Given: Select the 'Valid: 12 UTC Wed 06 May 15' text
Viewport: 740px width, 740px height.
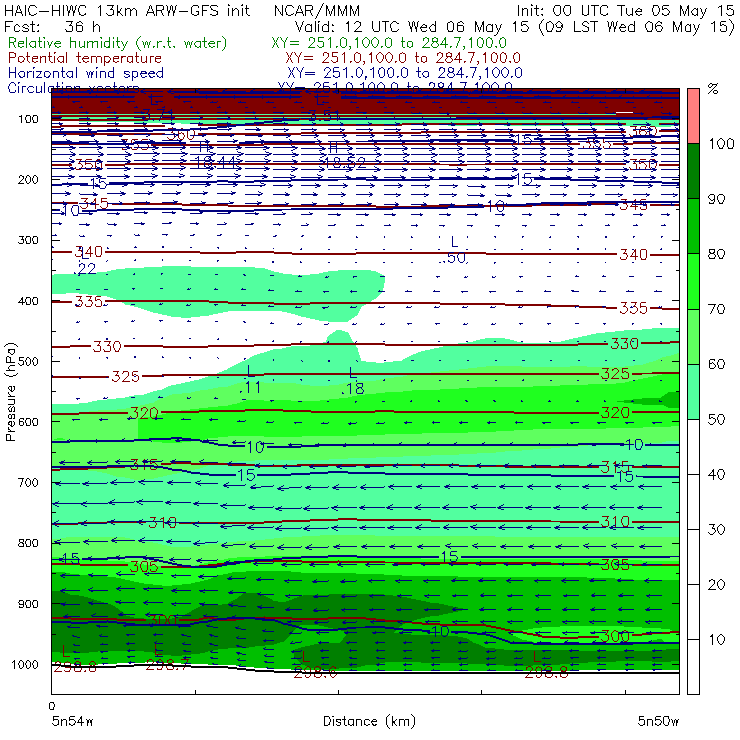Looking at the screenshot, I should (x=412, y=27).
